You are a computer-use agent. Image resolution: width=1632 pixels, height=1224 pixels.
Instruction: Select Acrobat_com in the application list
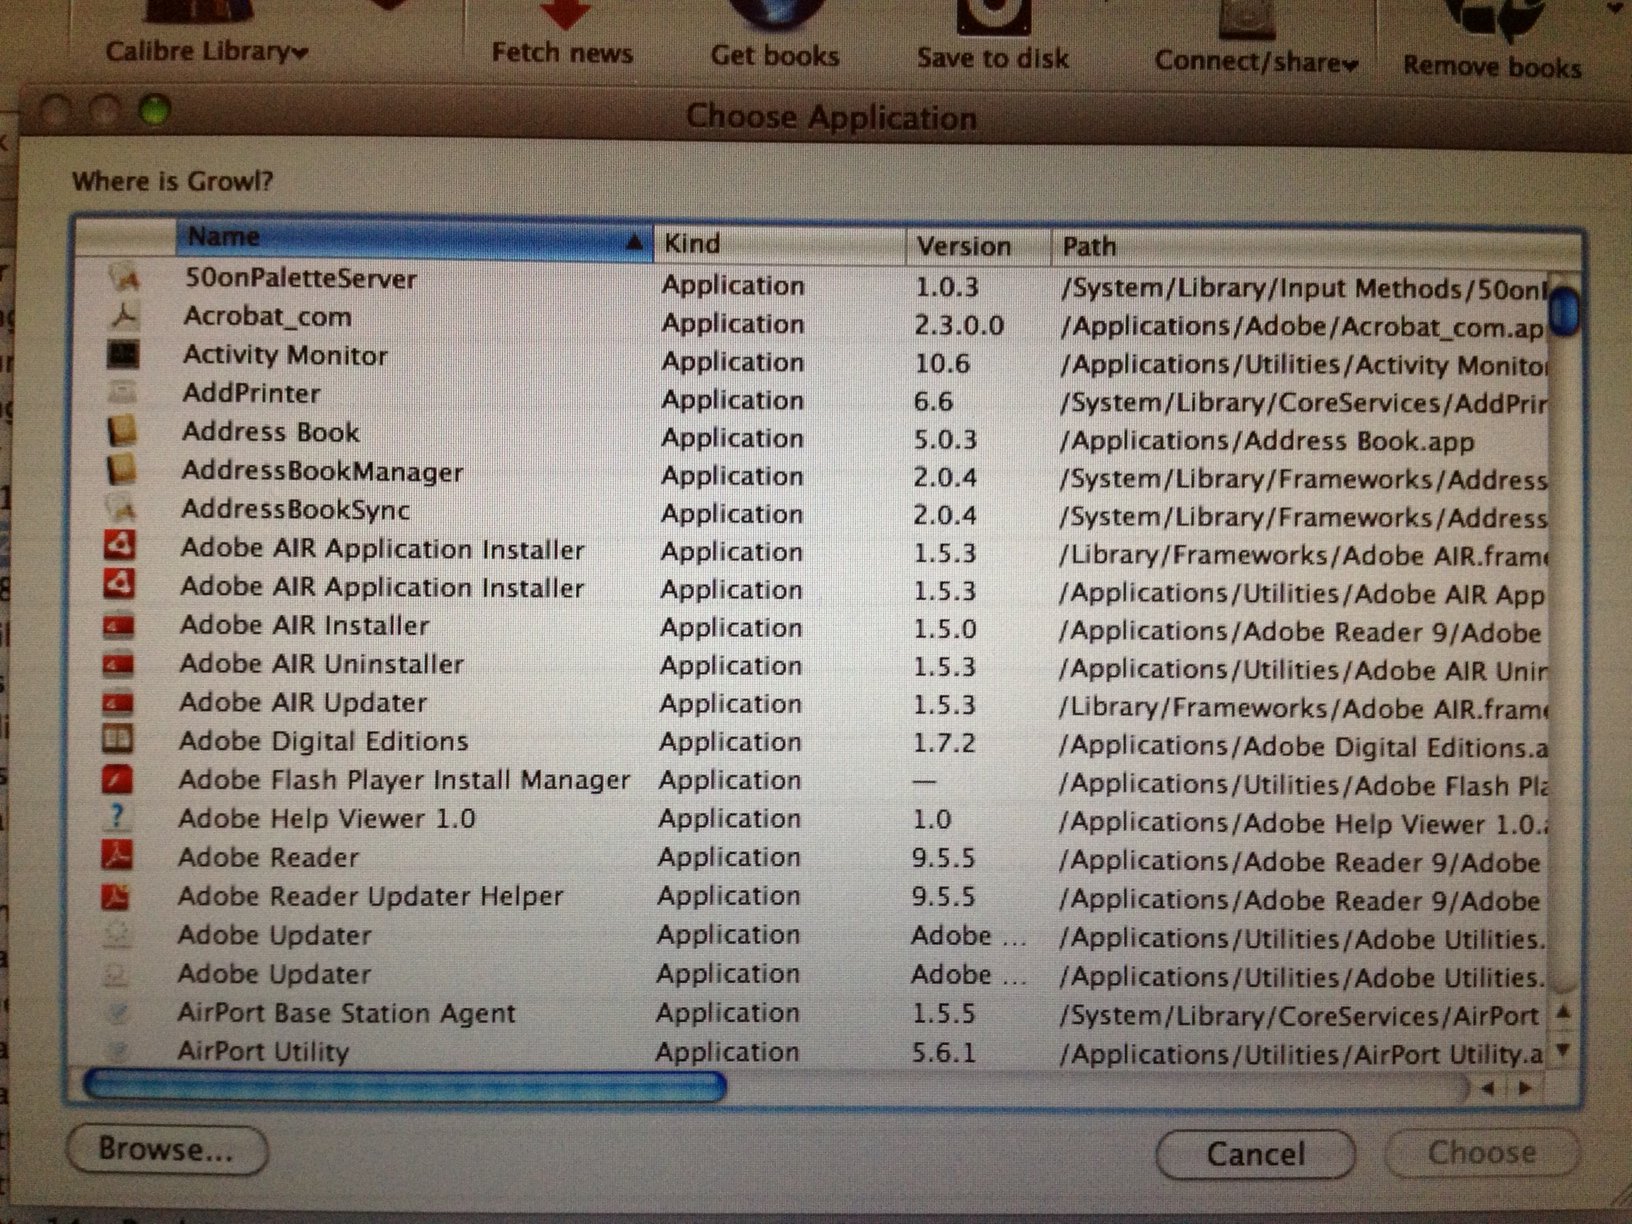pos(268,317)
